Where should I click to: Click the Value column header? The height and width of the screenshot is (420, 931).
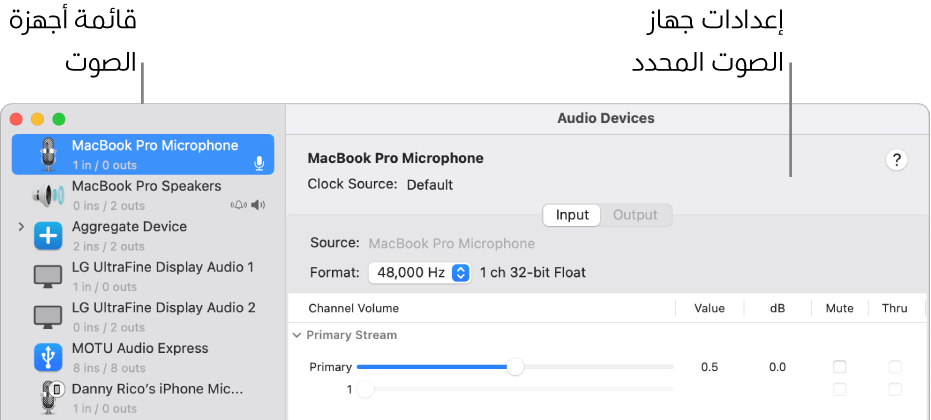pos(709,308)
